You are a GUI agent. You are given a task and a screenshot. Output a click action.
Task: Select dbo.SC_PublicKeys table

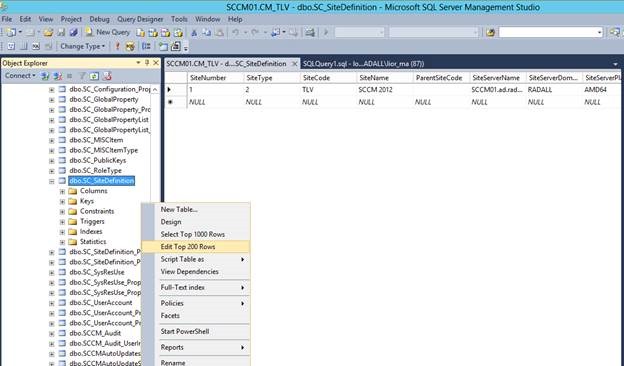pyautogui.click(x=98, y=160)
